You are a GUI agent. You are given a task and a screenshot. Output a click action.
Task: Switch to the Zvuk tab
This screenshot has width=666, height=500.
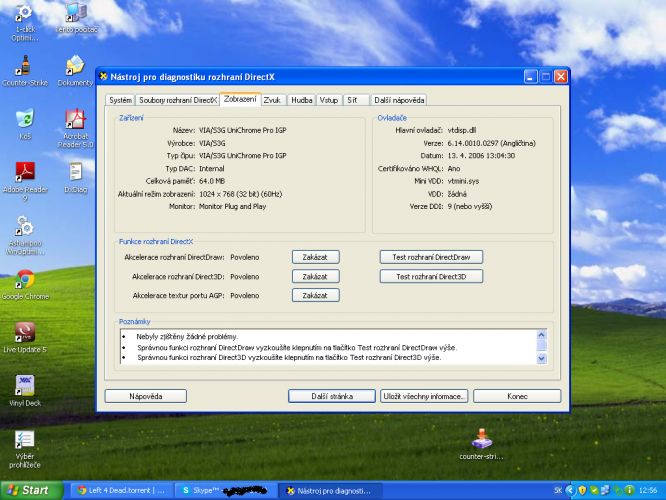point(272,100)
